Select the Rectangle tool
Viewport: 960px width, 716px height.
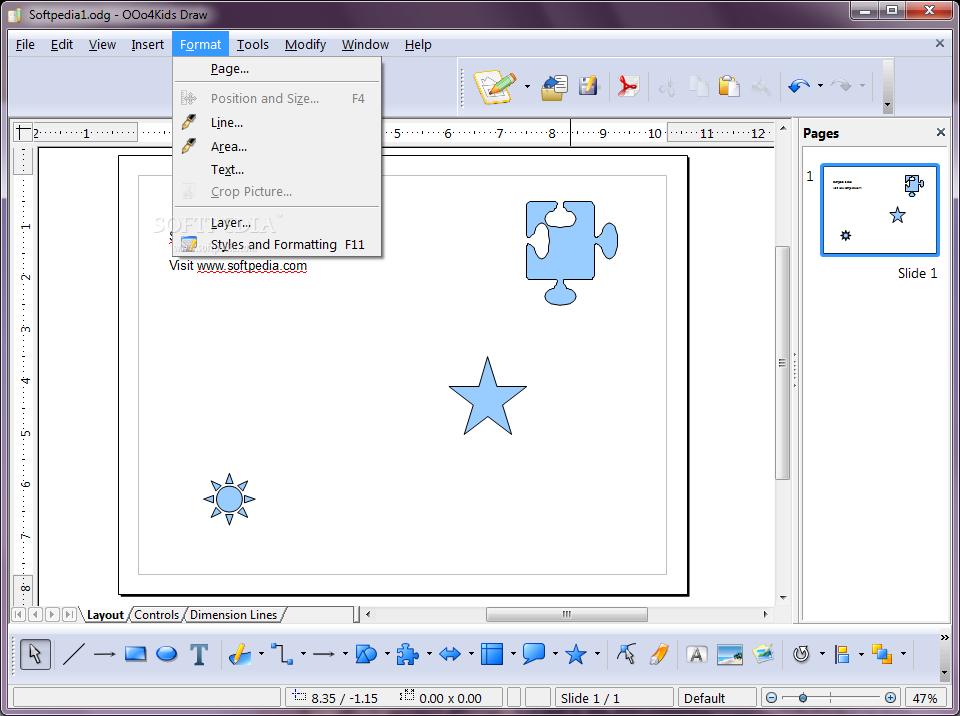pyautogui.click(x=135, y=654)
